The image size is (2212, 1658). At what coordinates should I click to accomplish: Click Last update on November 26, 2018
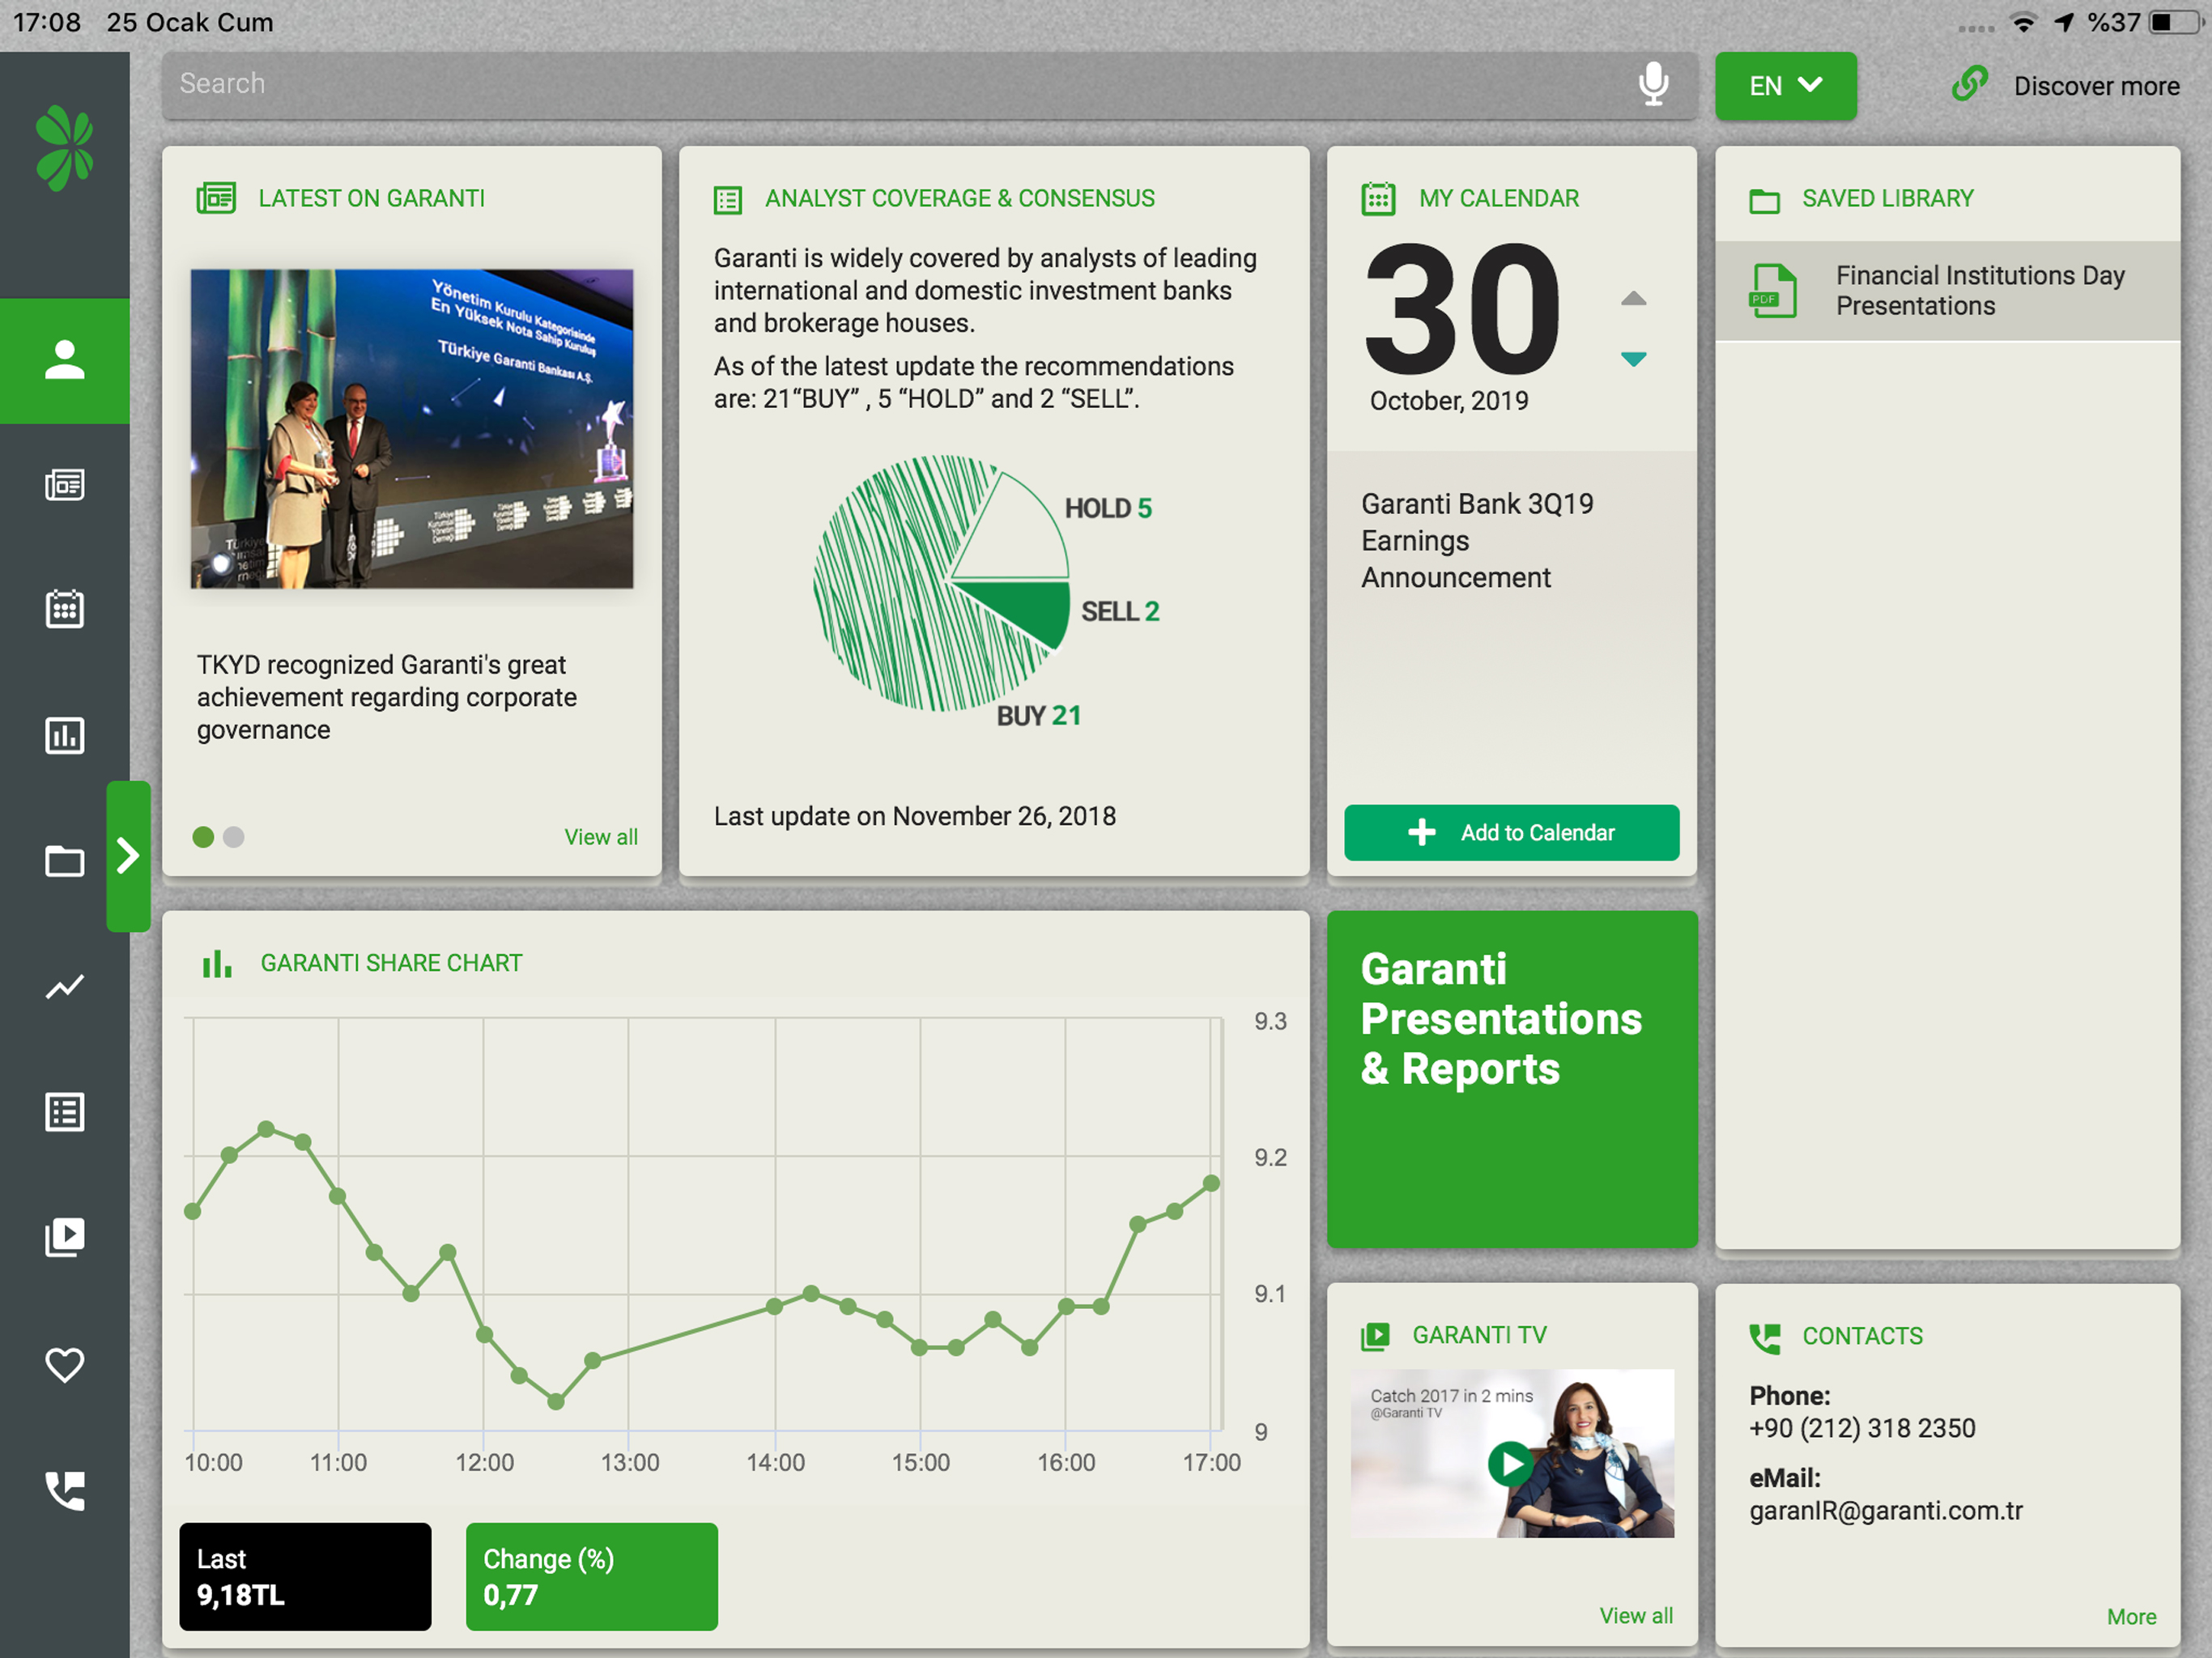pyautogui.click(x=914, y=817)
